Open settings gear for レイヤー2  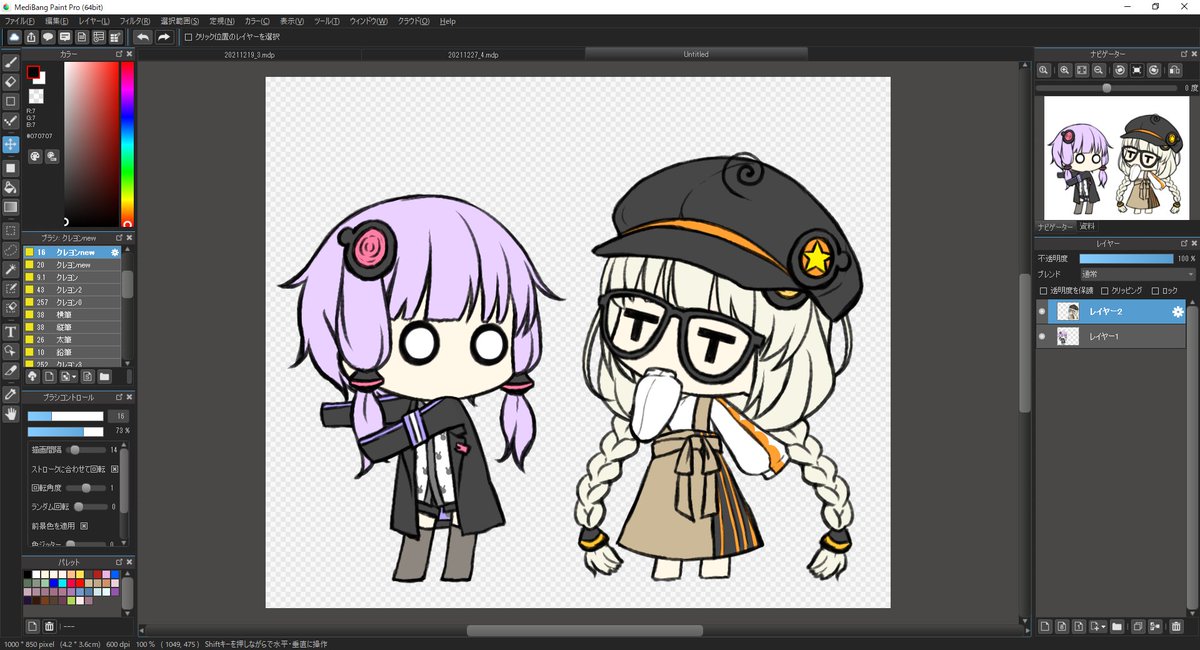[1178, 312]
